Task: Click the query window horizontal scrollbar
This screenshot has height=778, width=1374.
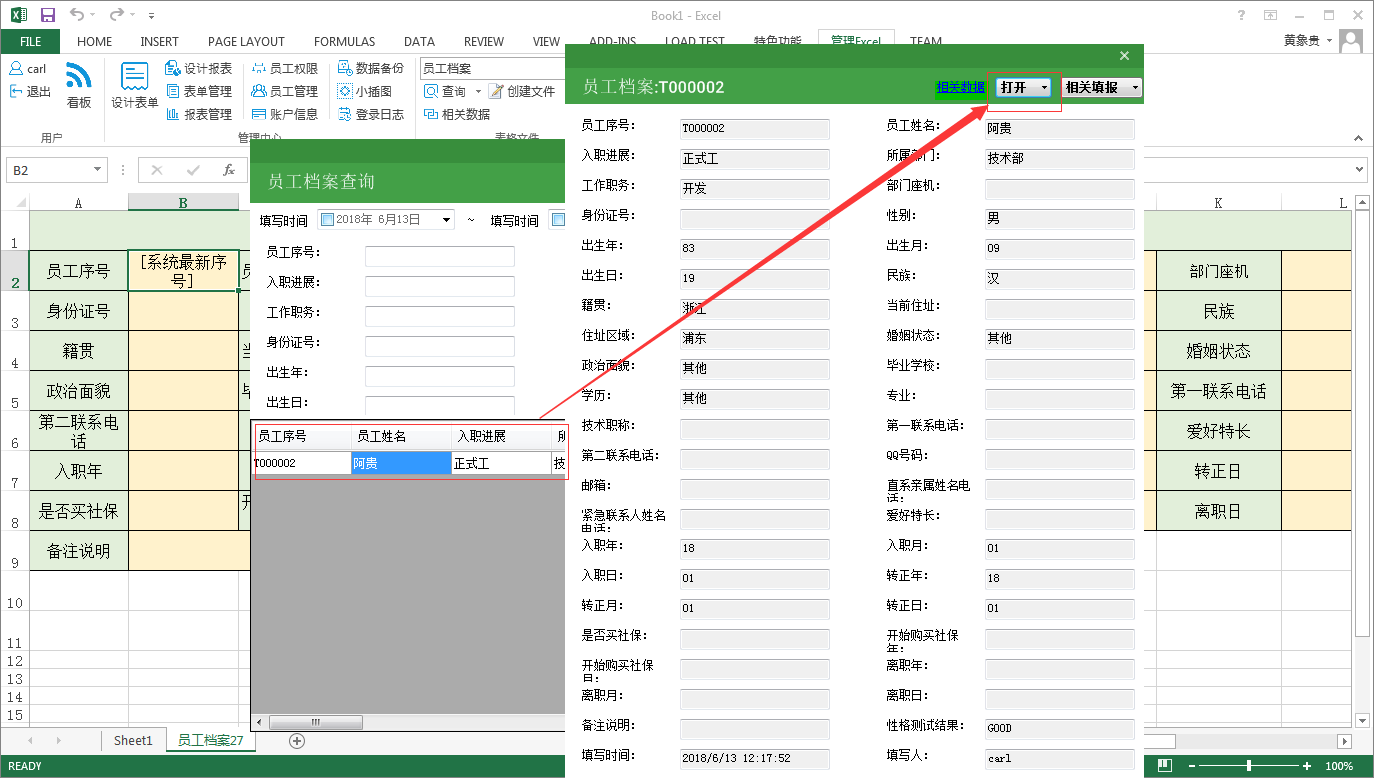Action: click(314, 723)
